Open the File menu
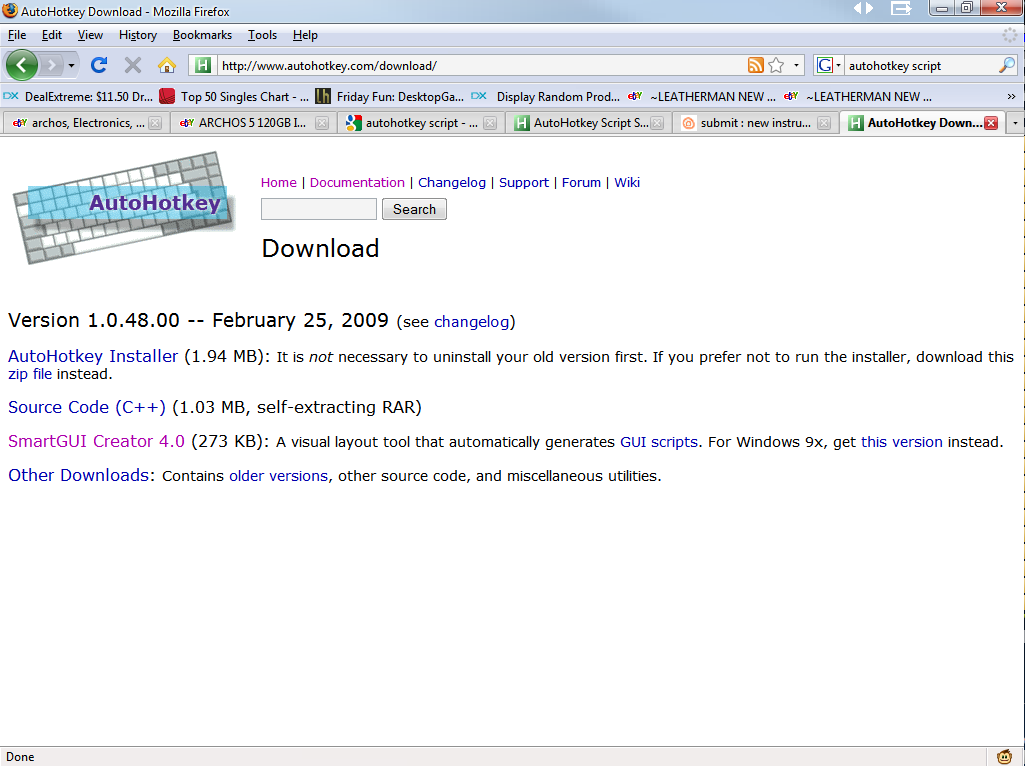 point(17,35)
